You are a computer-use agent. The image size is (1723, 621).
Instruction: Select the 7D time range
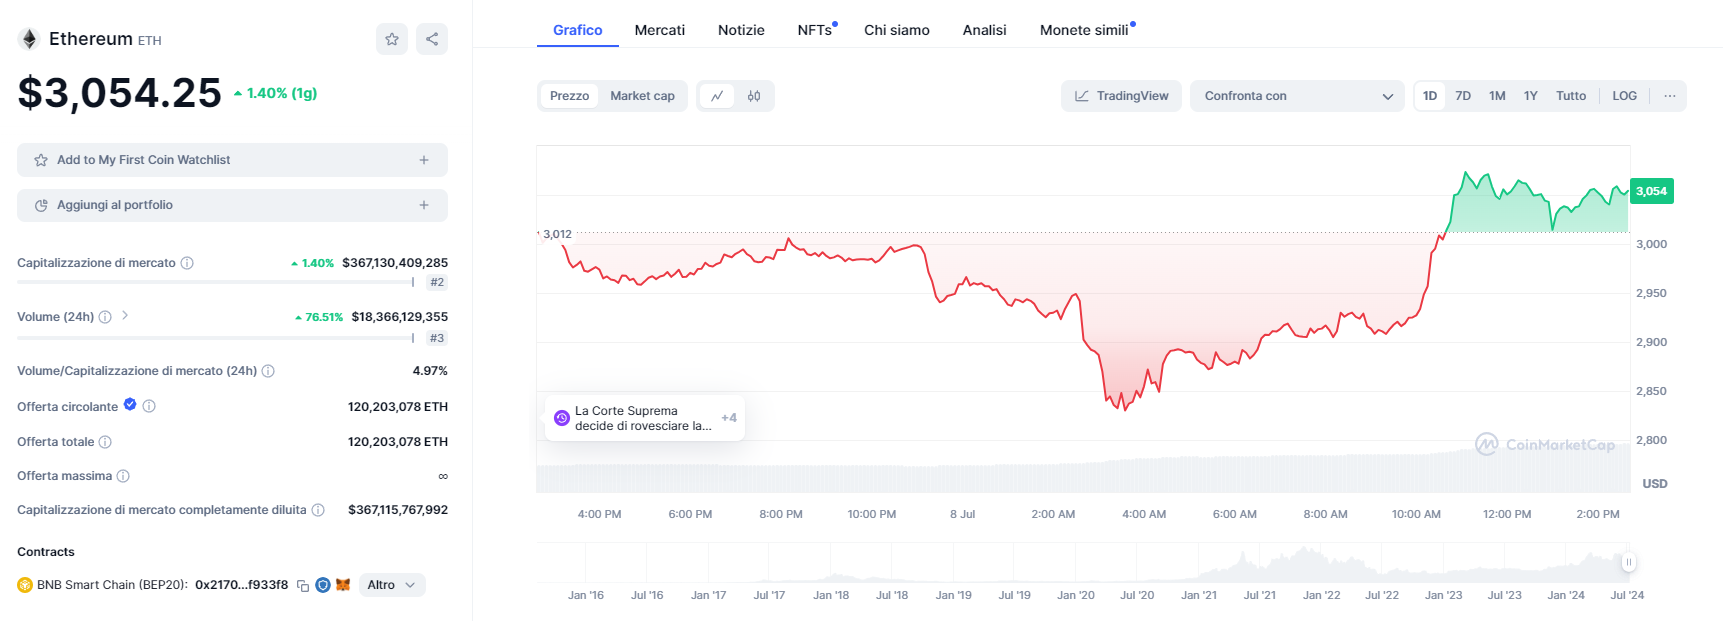pos(1463,96)
